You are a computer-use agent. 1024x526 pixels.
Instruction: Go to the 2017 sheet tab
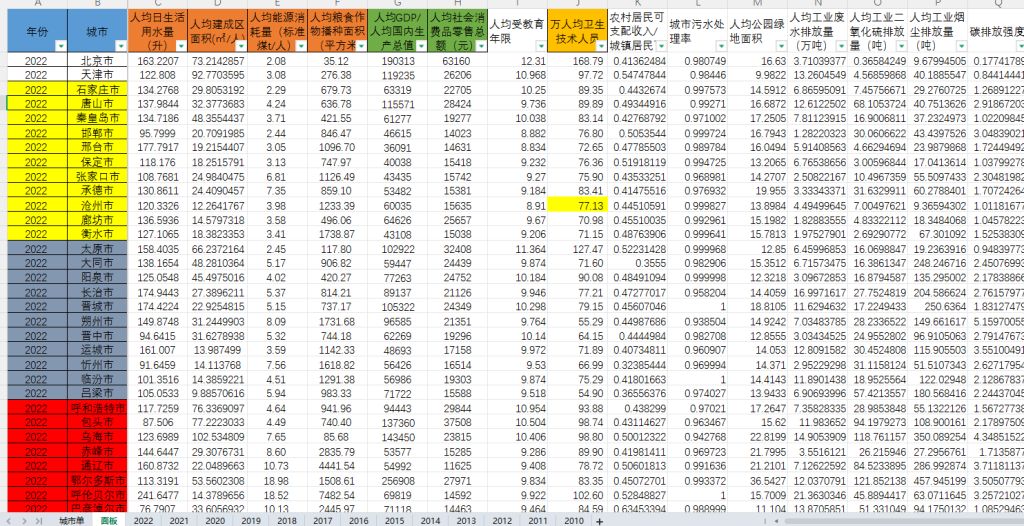(322, 521)
